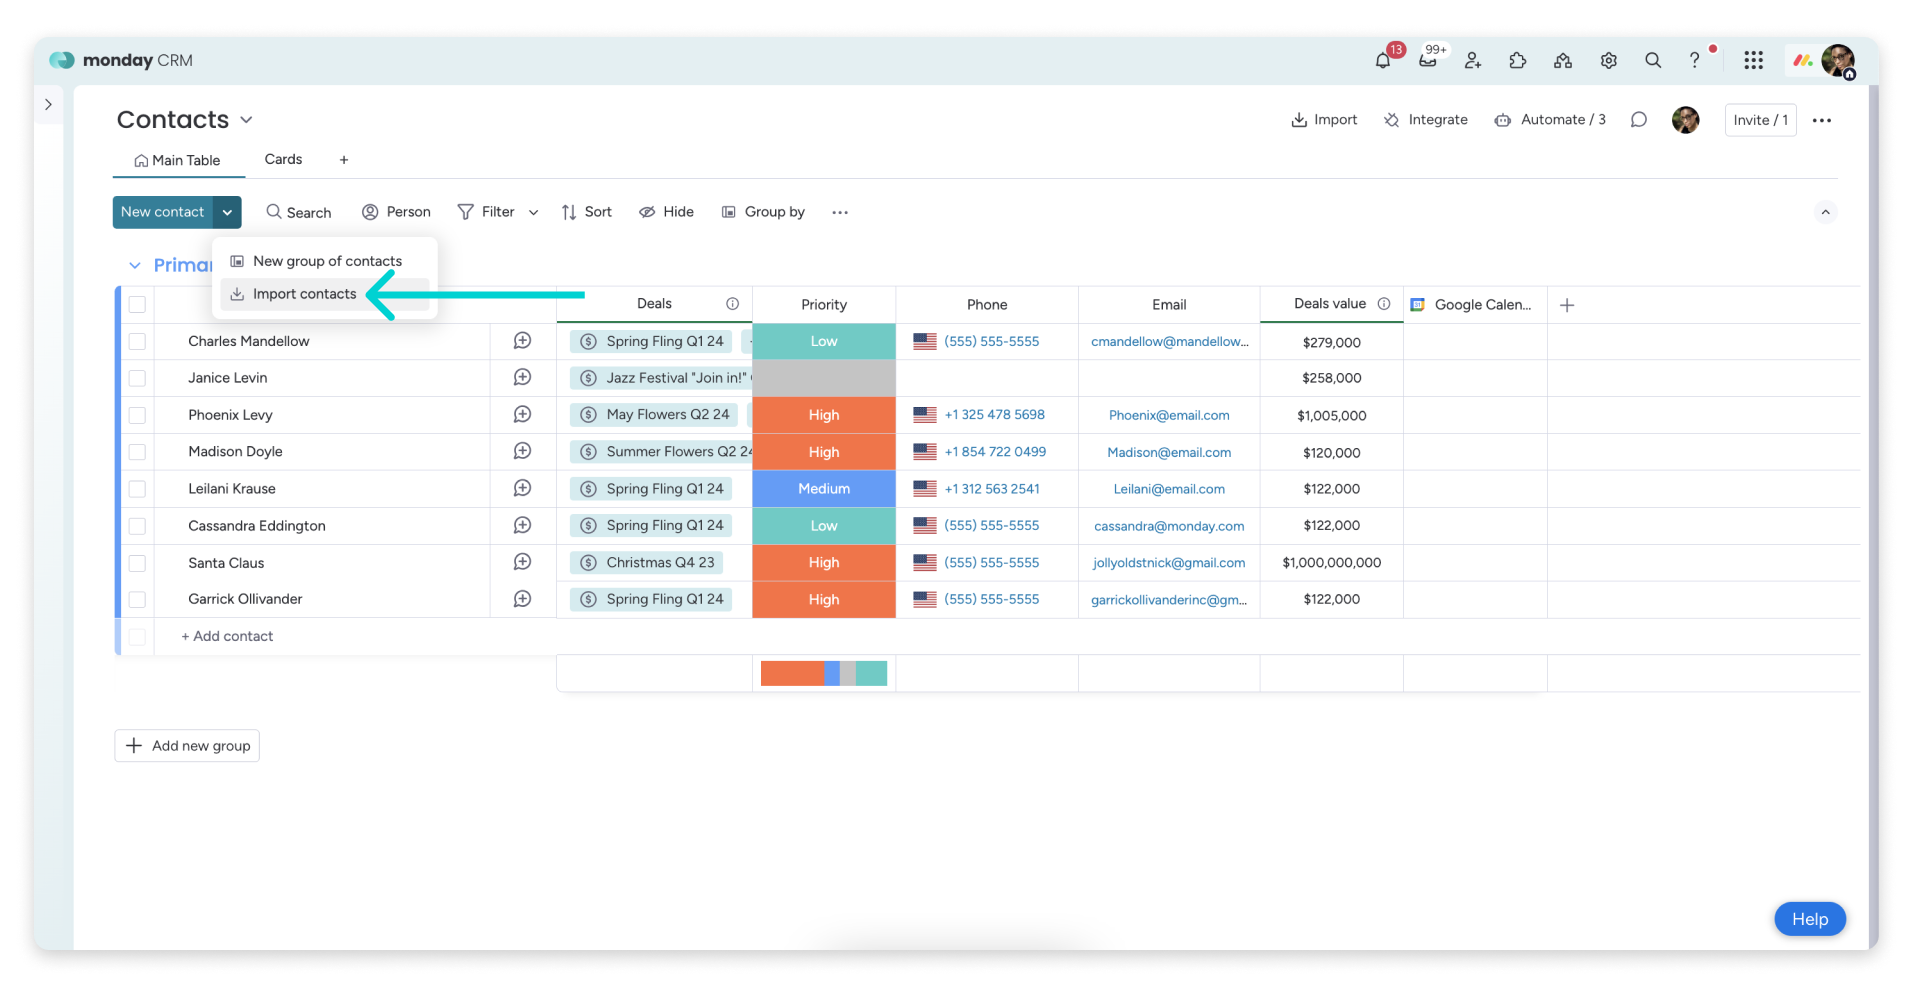Click the Medium priority cell for Leilani Krause
Viewport: 1920px width, 987px height.
pos(824,489)
